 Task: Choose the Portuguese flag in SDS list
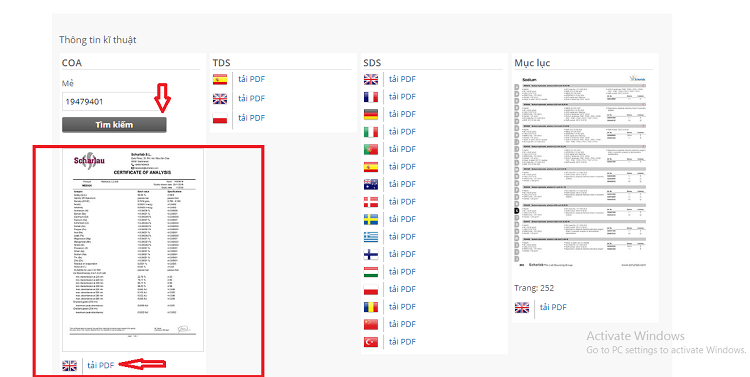[x=371, y=149]
